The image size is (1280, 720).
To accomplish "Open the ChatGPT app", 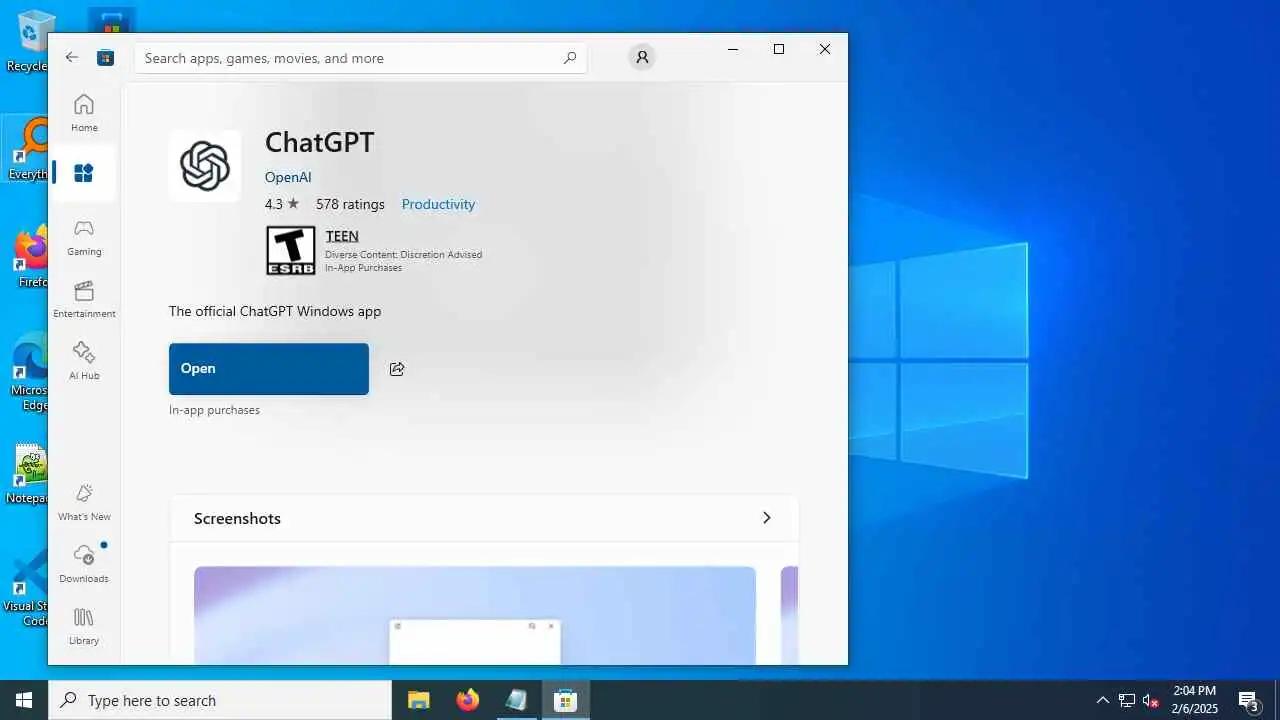I will (269, 369).
